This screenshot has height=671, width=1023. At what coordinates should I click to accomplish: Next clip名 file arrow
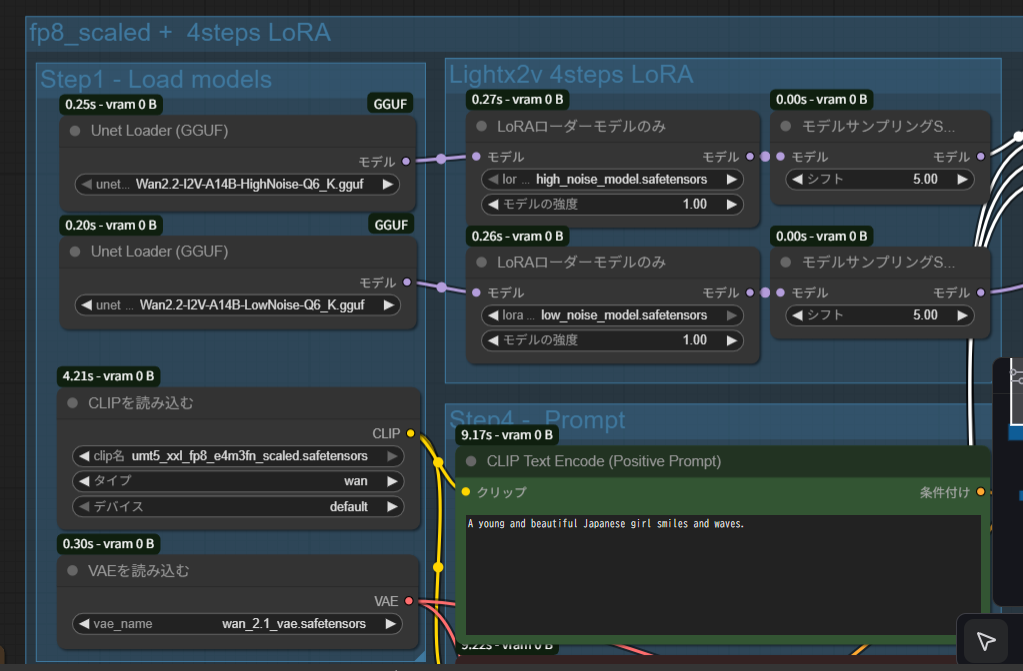(x=392, y=456)
